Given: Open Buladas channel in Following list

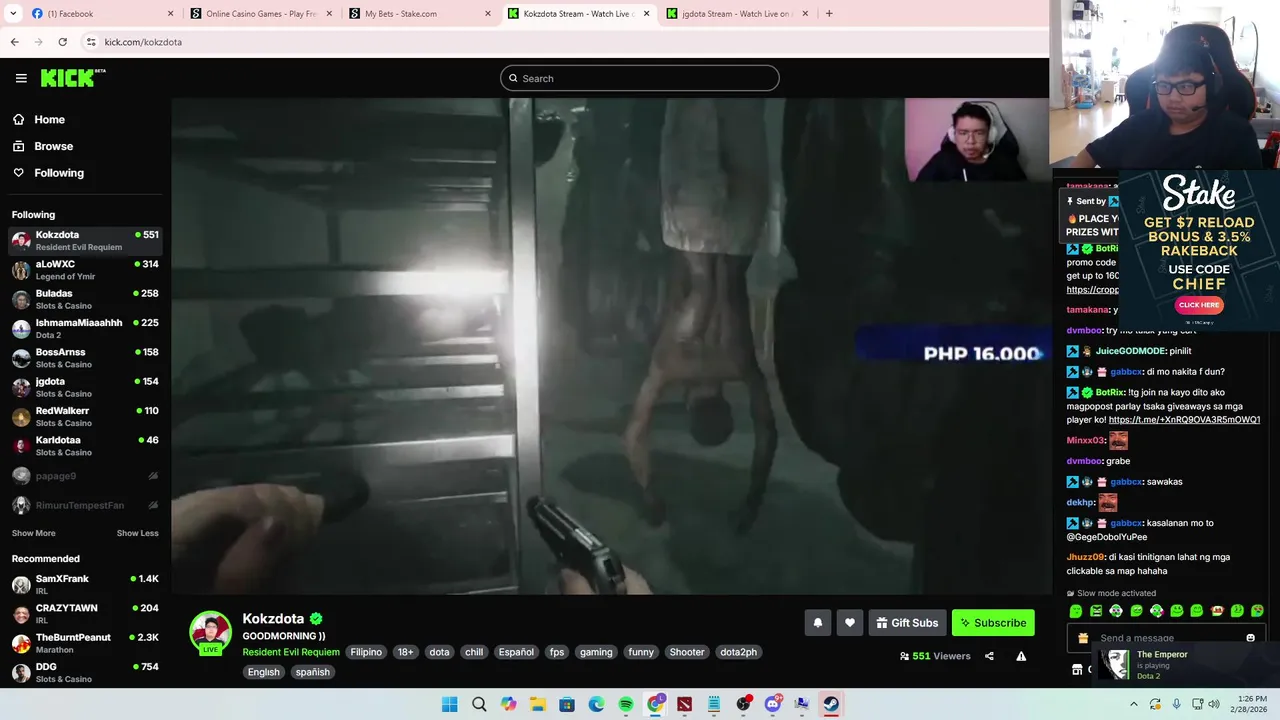Looking at the screenshot, I should [x=85, y=299].
